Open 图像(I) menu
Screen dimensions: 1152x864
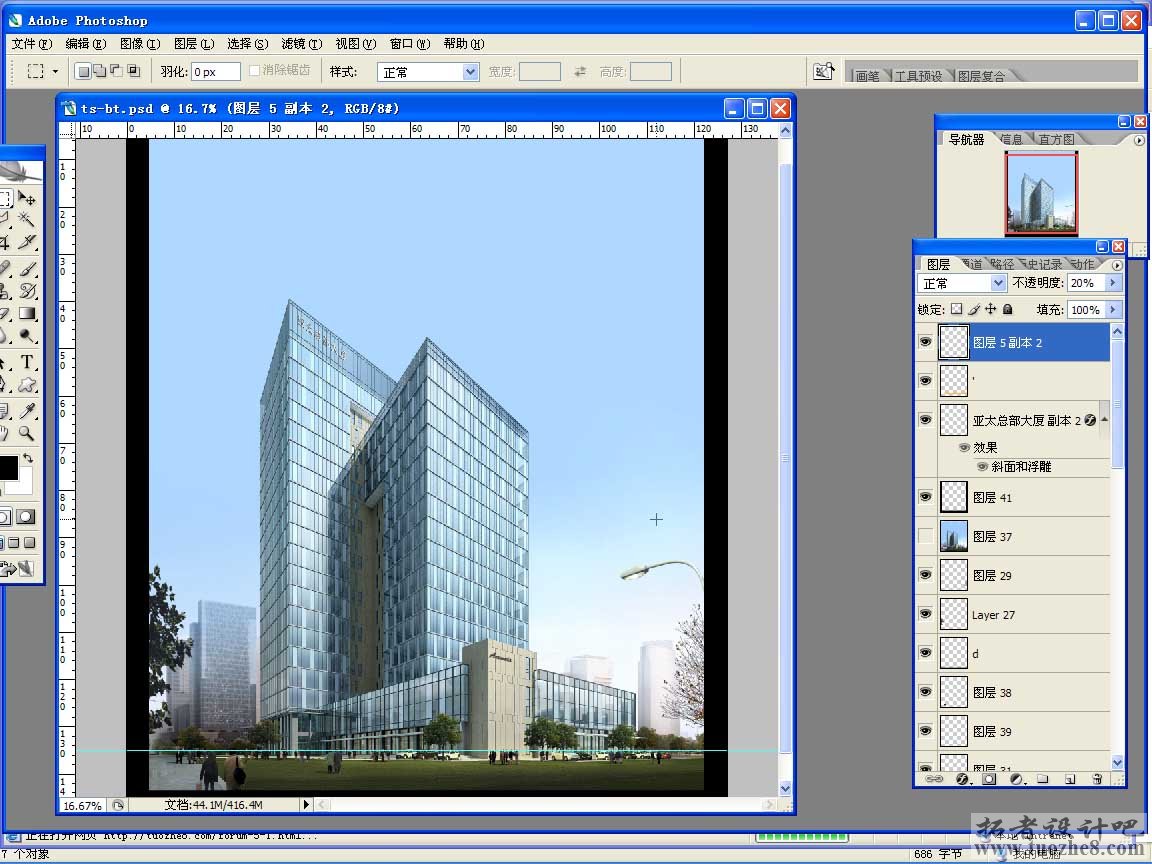pos(140,44)
